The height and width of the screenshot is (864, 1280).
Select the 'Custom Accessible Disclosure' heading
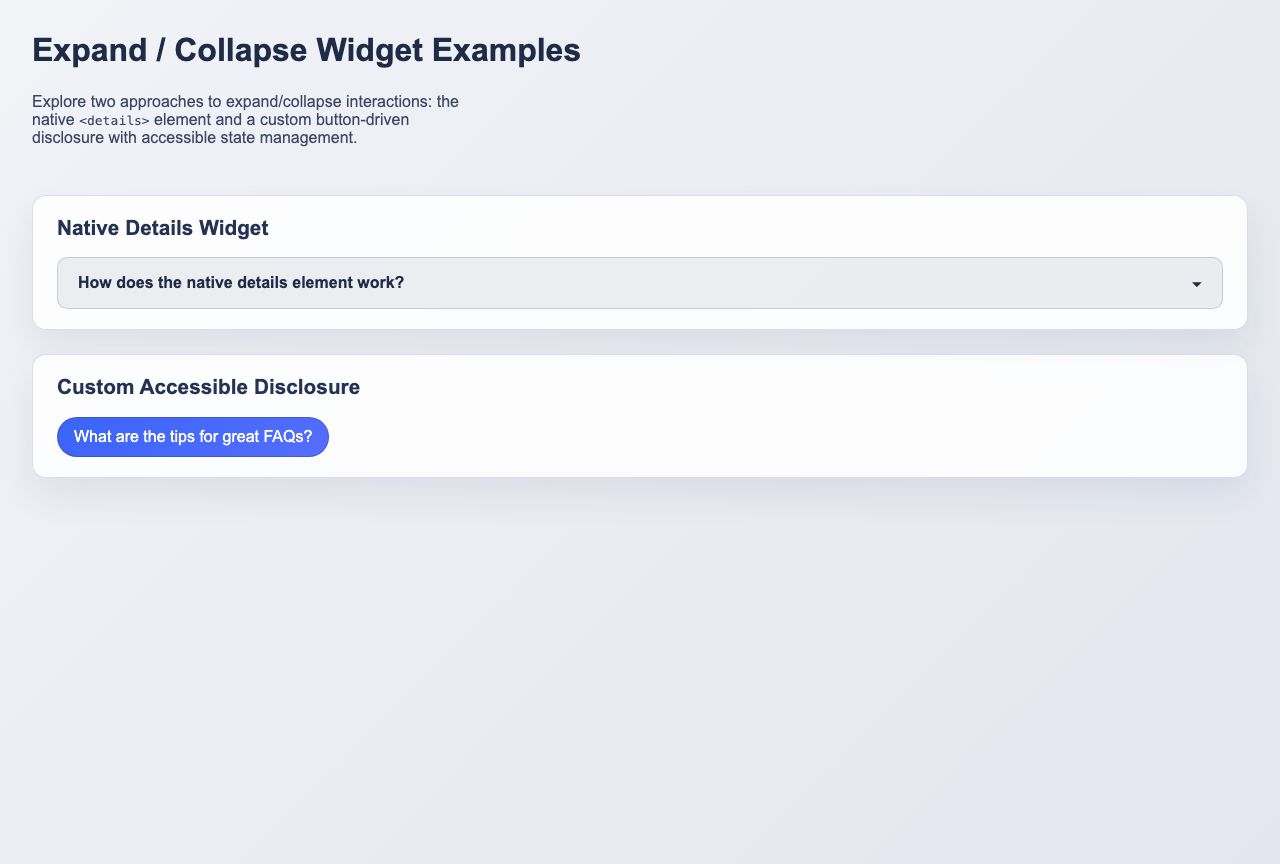point(208,387)
